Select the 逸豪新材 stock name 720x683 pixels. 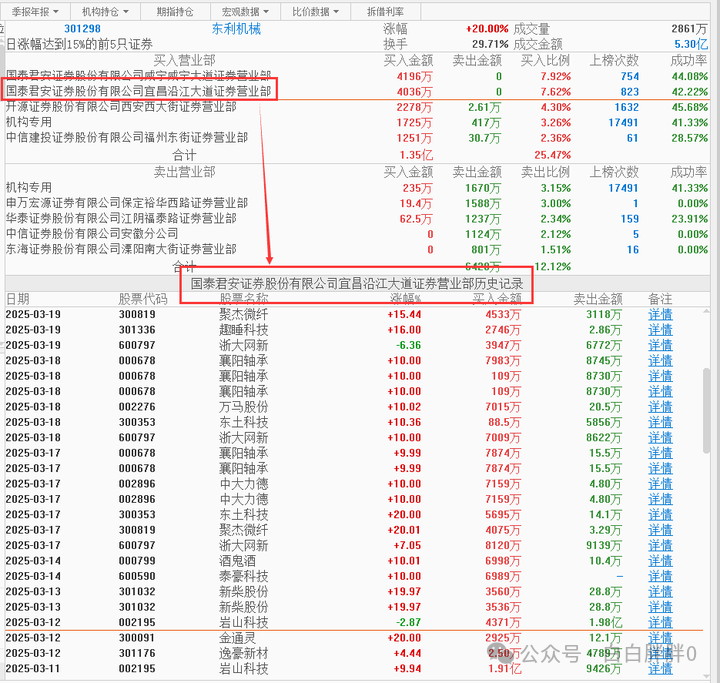[243, 653]
